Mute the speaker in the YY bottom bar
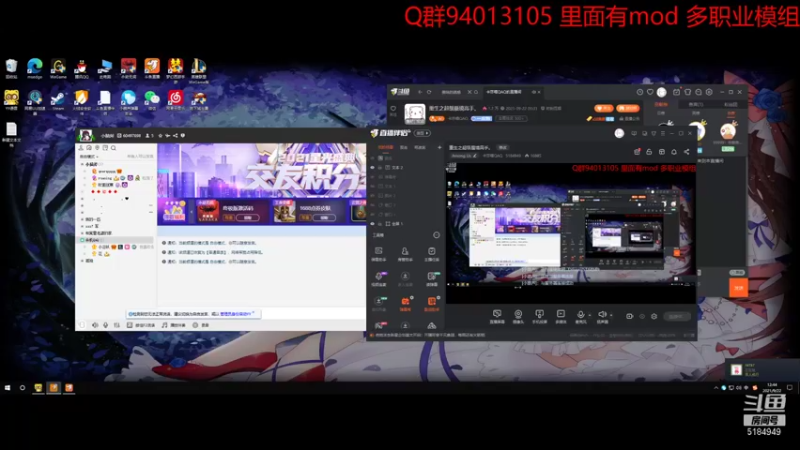This screenshot has height=450, width=800. 95,325
